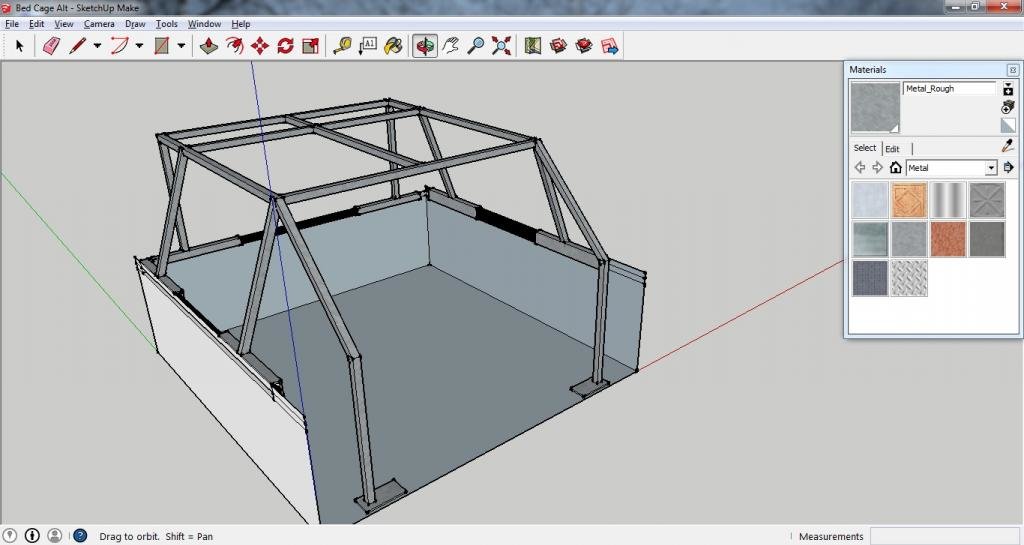This screenshot has width=1024, height=545.
Task: Open the Rectangle shape dropdown arrow
Action: pos(181,46)
